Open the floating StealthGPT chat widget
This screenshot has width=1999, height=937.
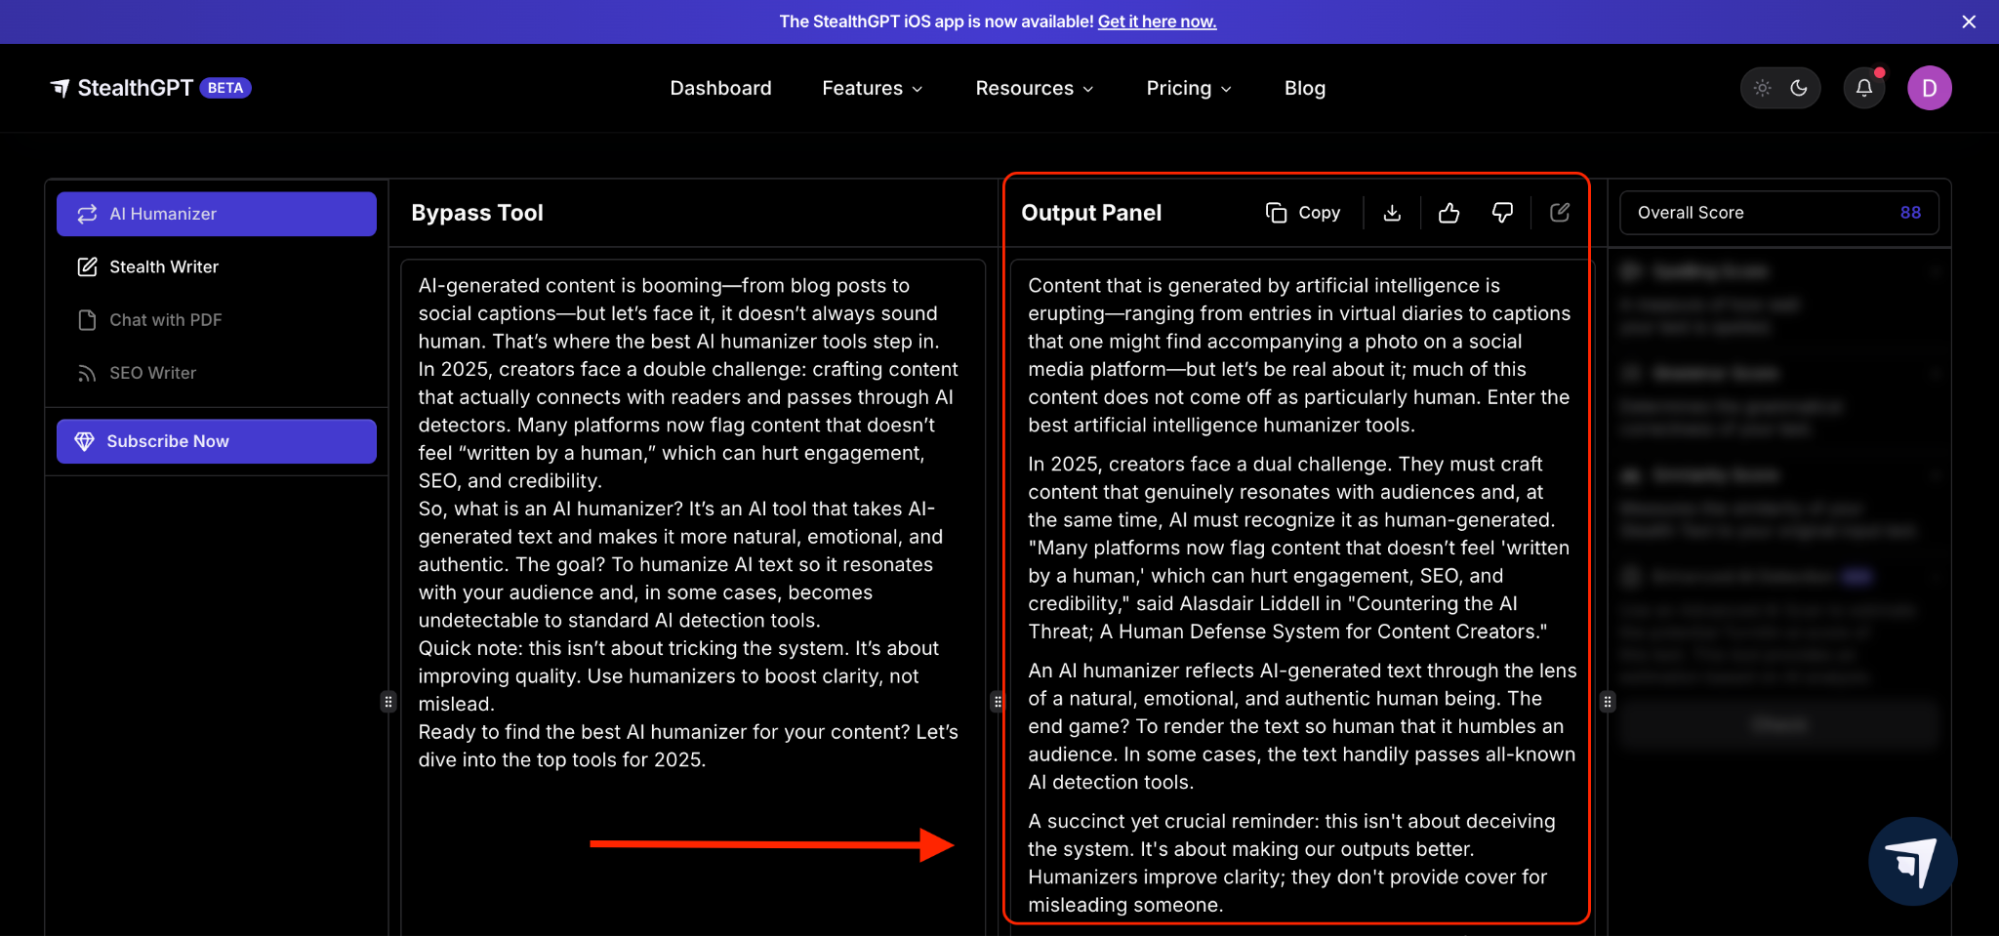tap(1912, 861)
